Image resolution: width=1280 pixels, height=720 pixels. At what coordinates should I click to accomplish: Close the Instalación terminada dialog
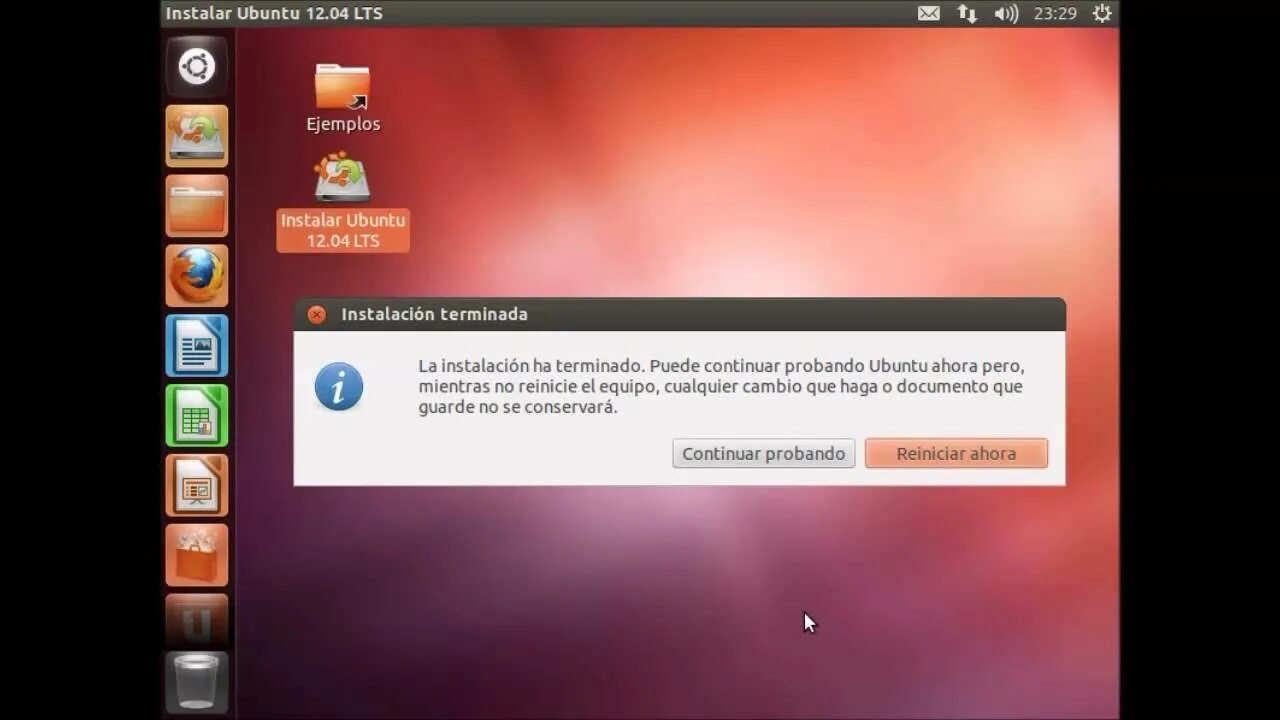pyautogui.click(x=317, y=314)
